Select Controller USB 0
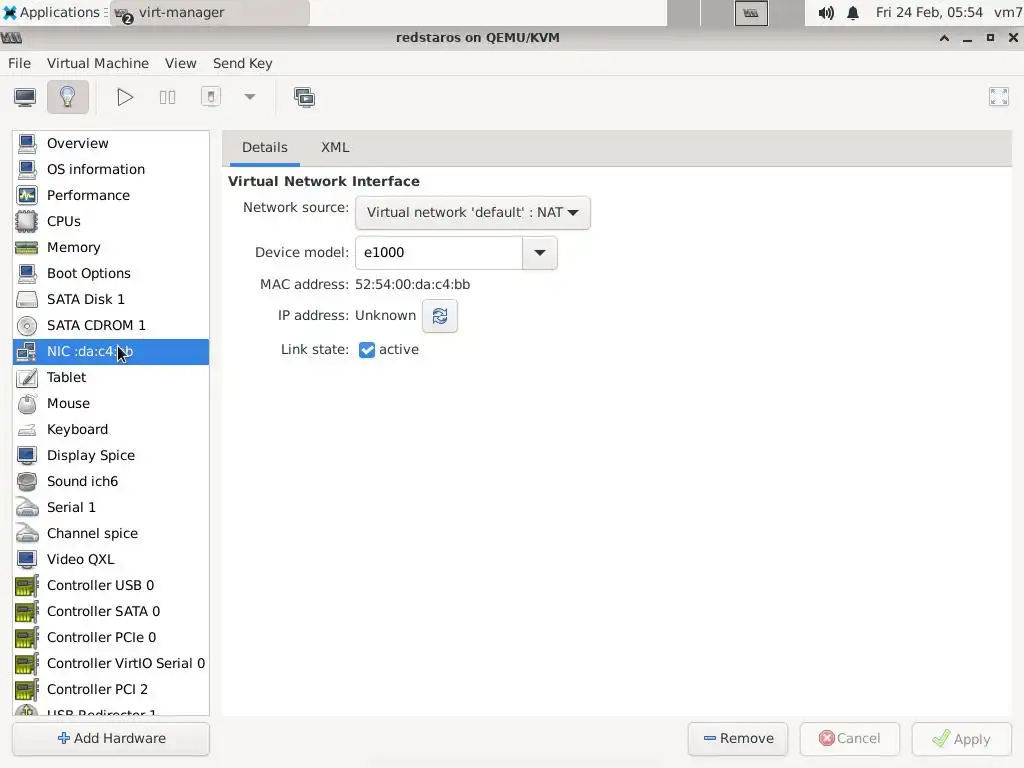This screenshot has width=1024, height=768. [111, 585]
